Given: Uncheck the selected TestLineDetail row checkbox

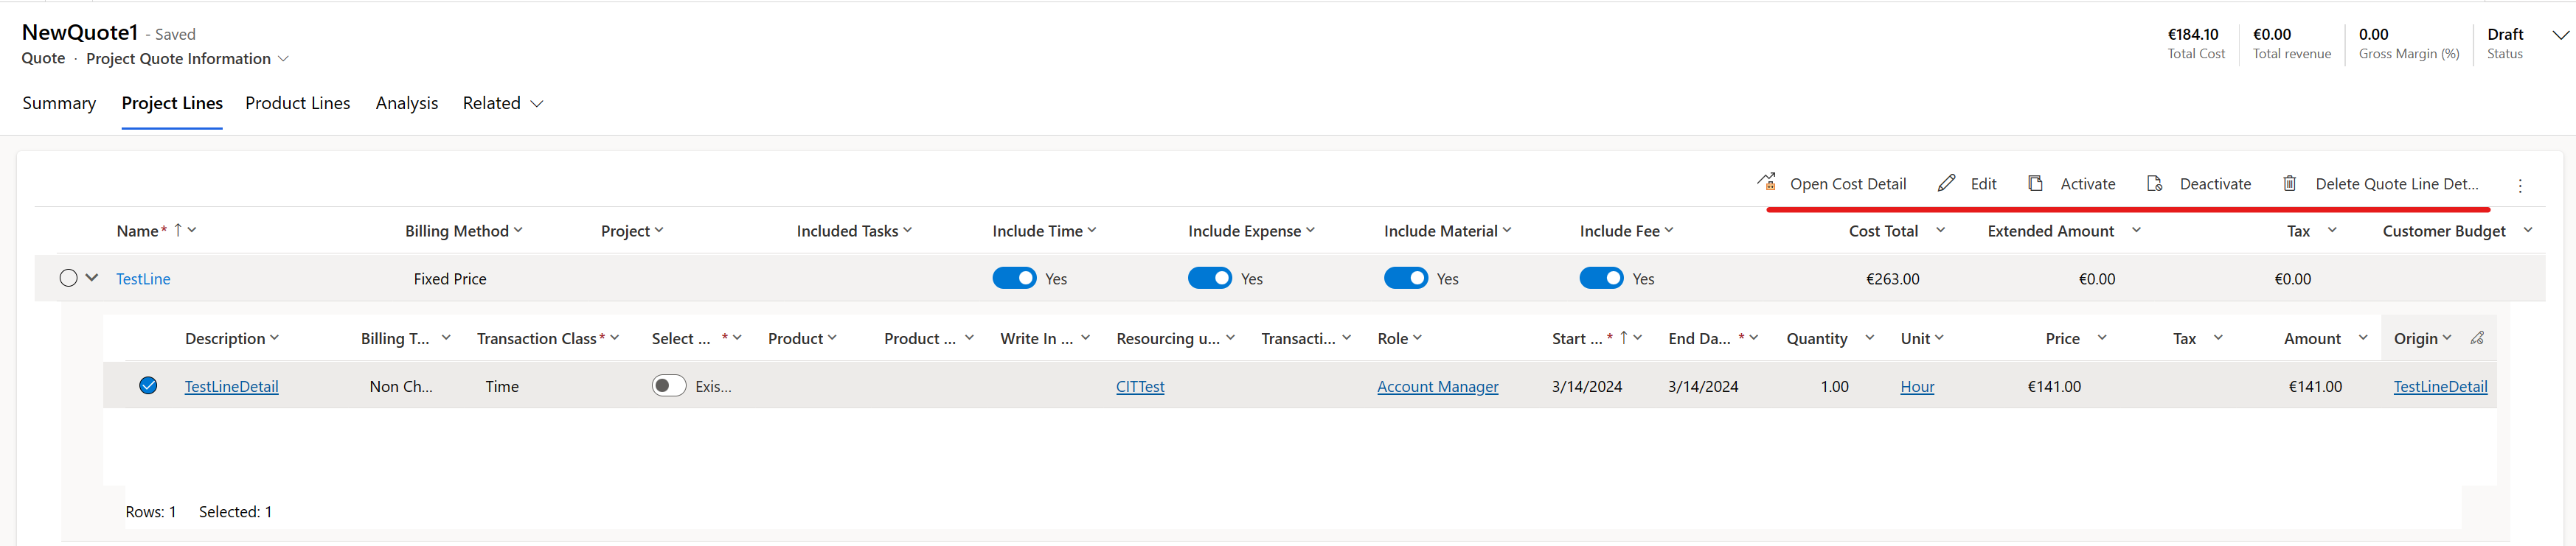Looking at the screenshot, I should tap(148, 386).
